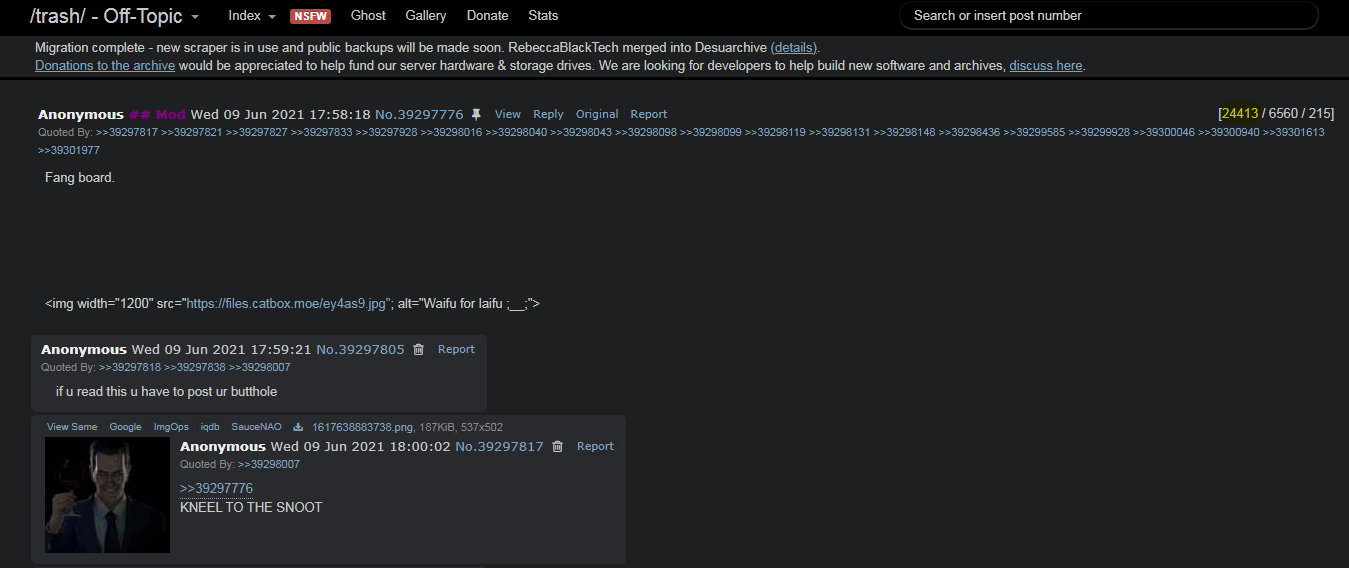Follow the >>39297776 quote link in reply

click(x=216, y=488)
